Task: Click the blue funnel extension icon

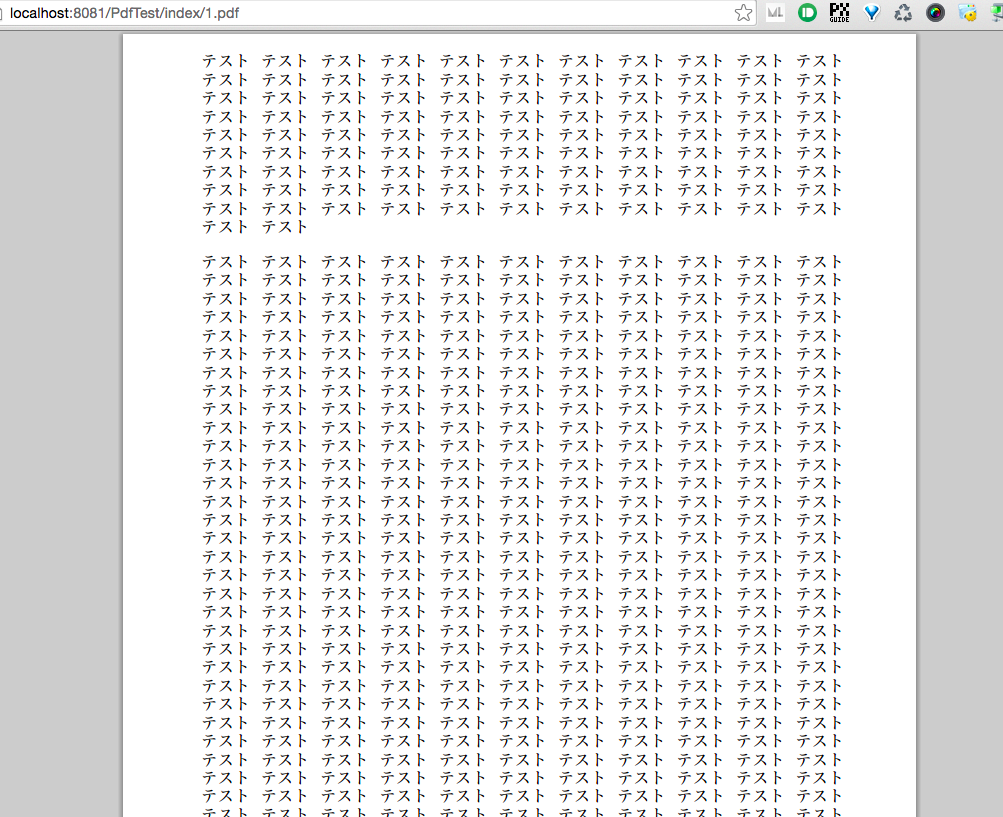Action: pos(871,13)
